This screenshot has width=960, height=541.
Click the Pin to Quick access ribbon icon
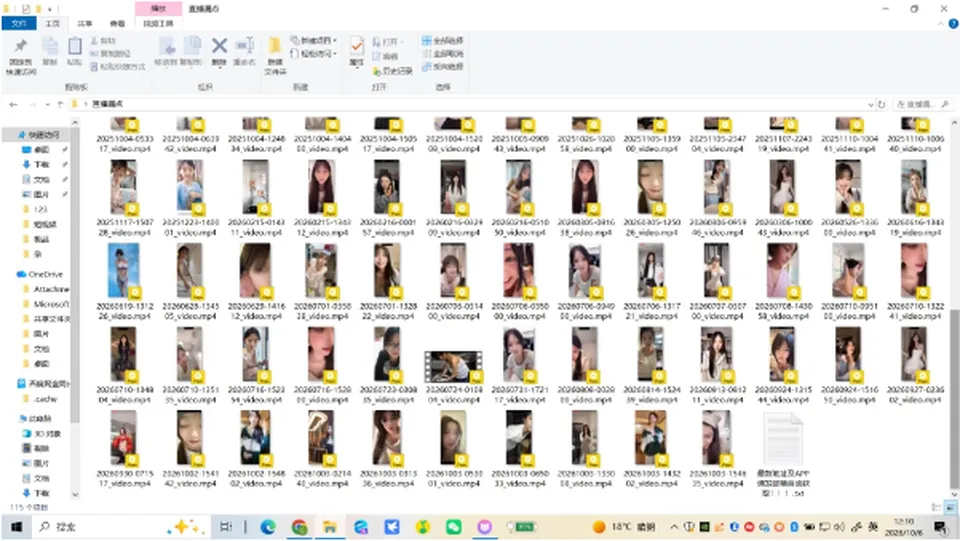pyautogui.click(x=21, y=55)
